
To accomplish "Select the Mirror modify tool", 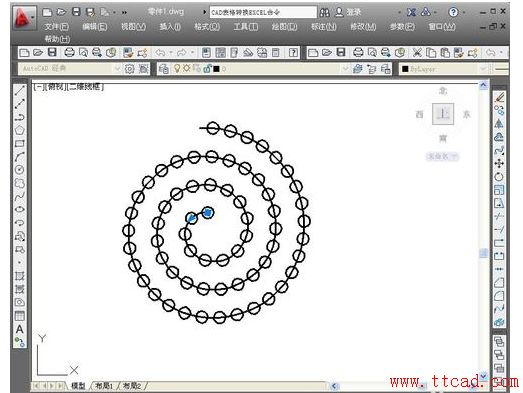I will [x=499, y=124].
